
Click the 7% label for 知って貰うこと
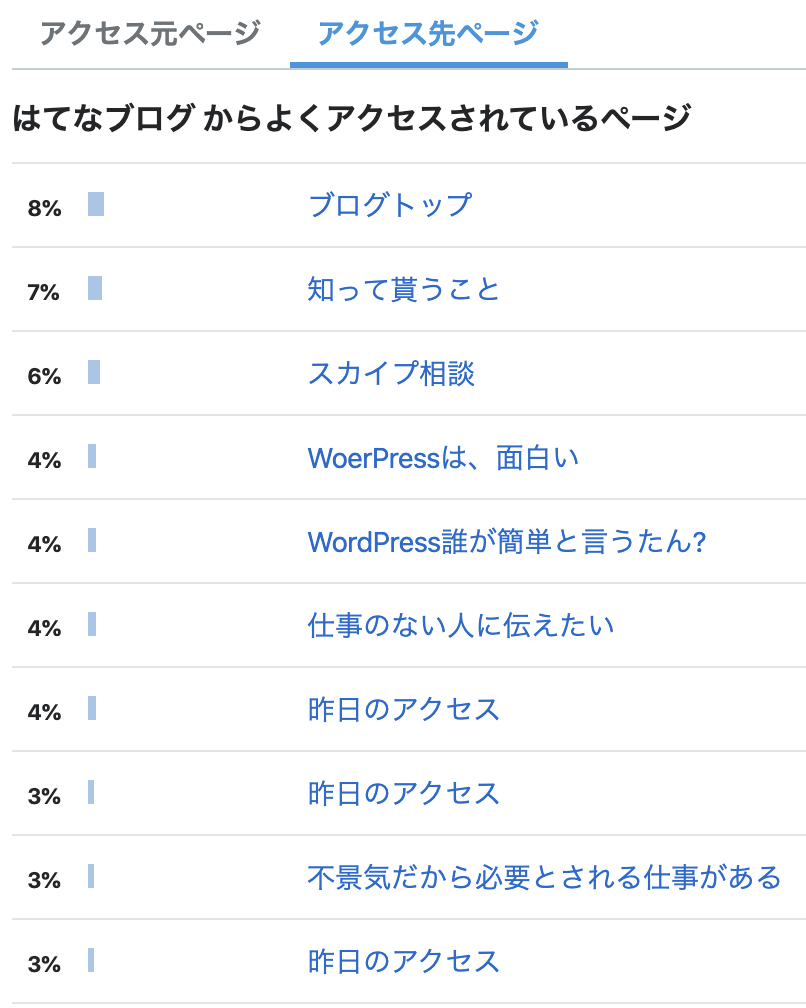pyautogui.click(x=44, y=292)
